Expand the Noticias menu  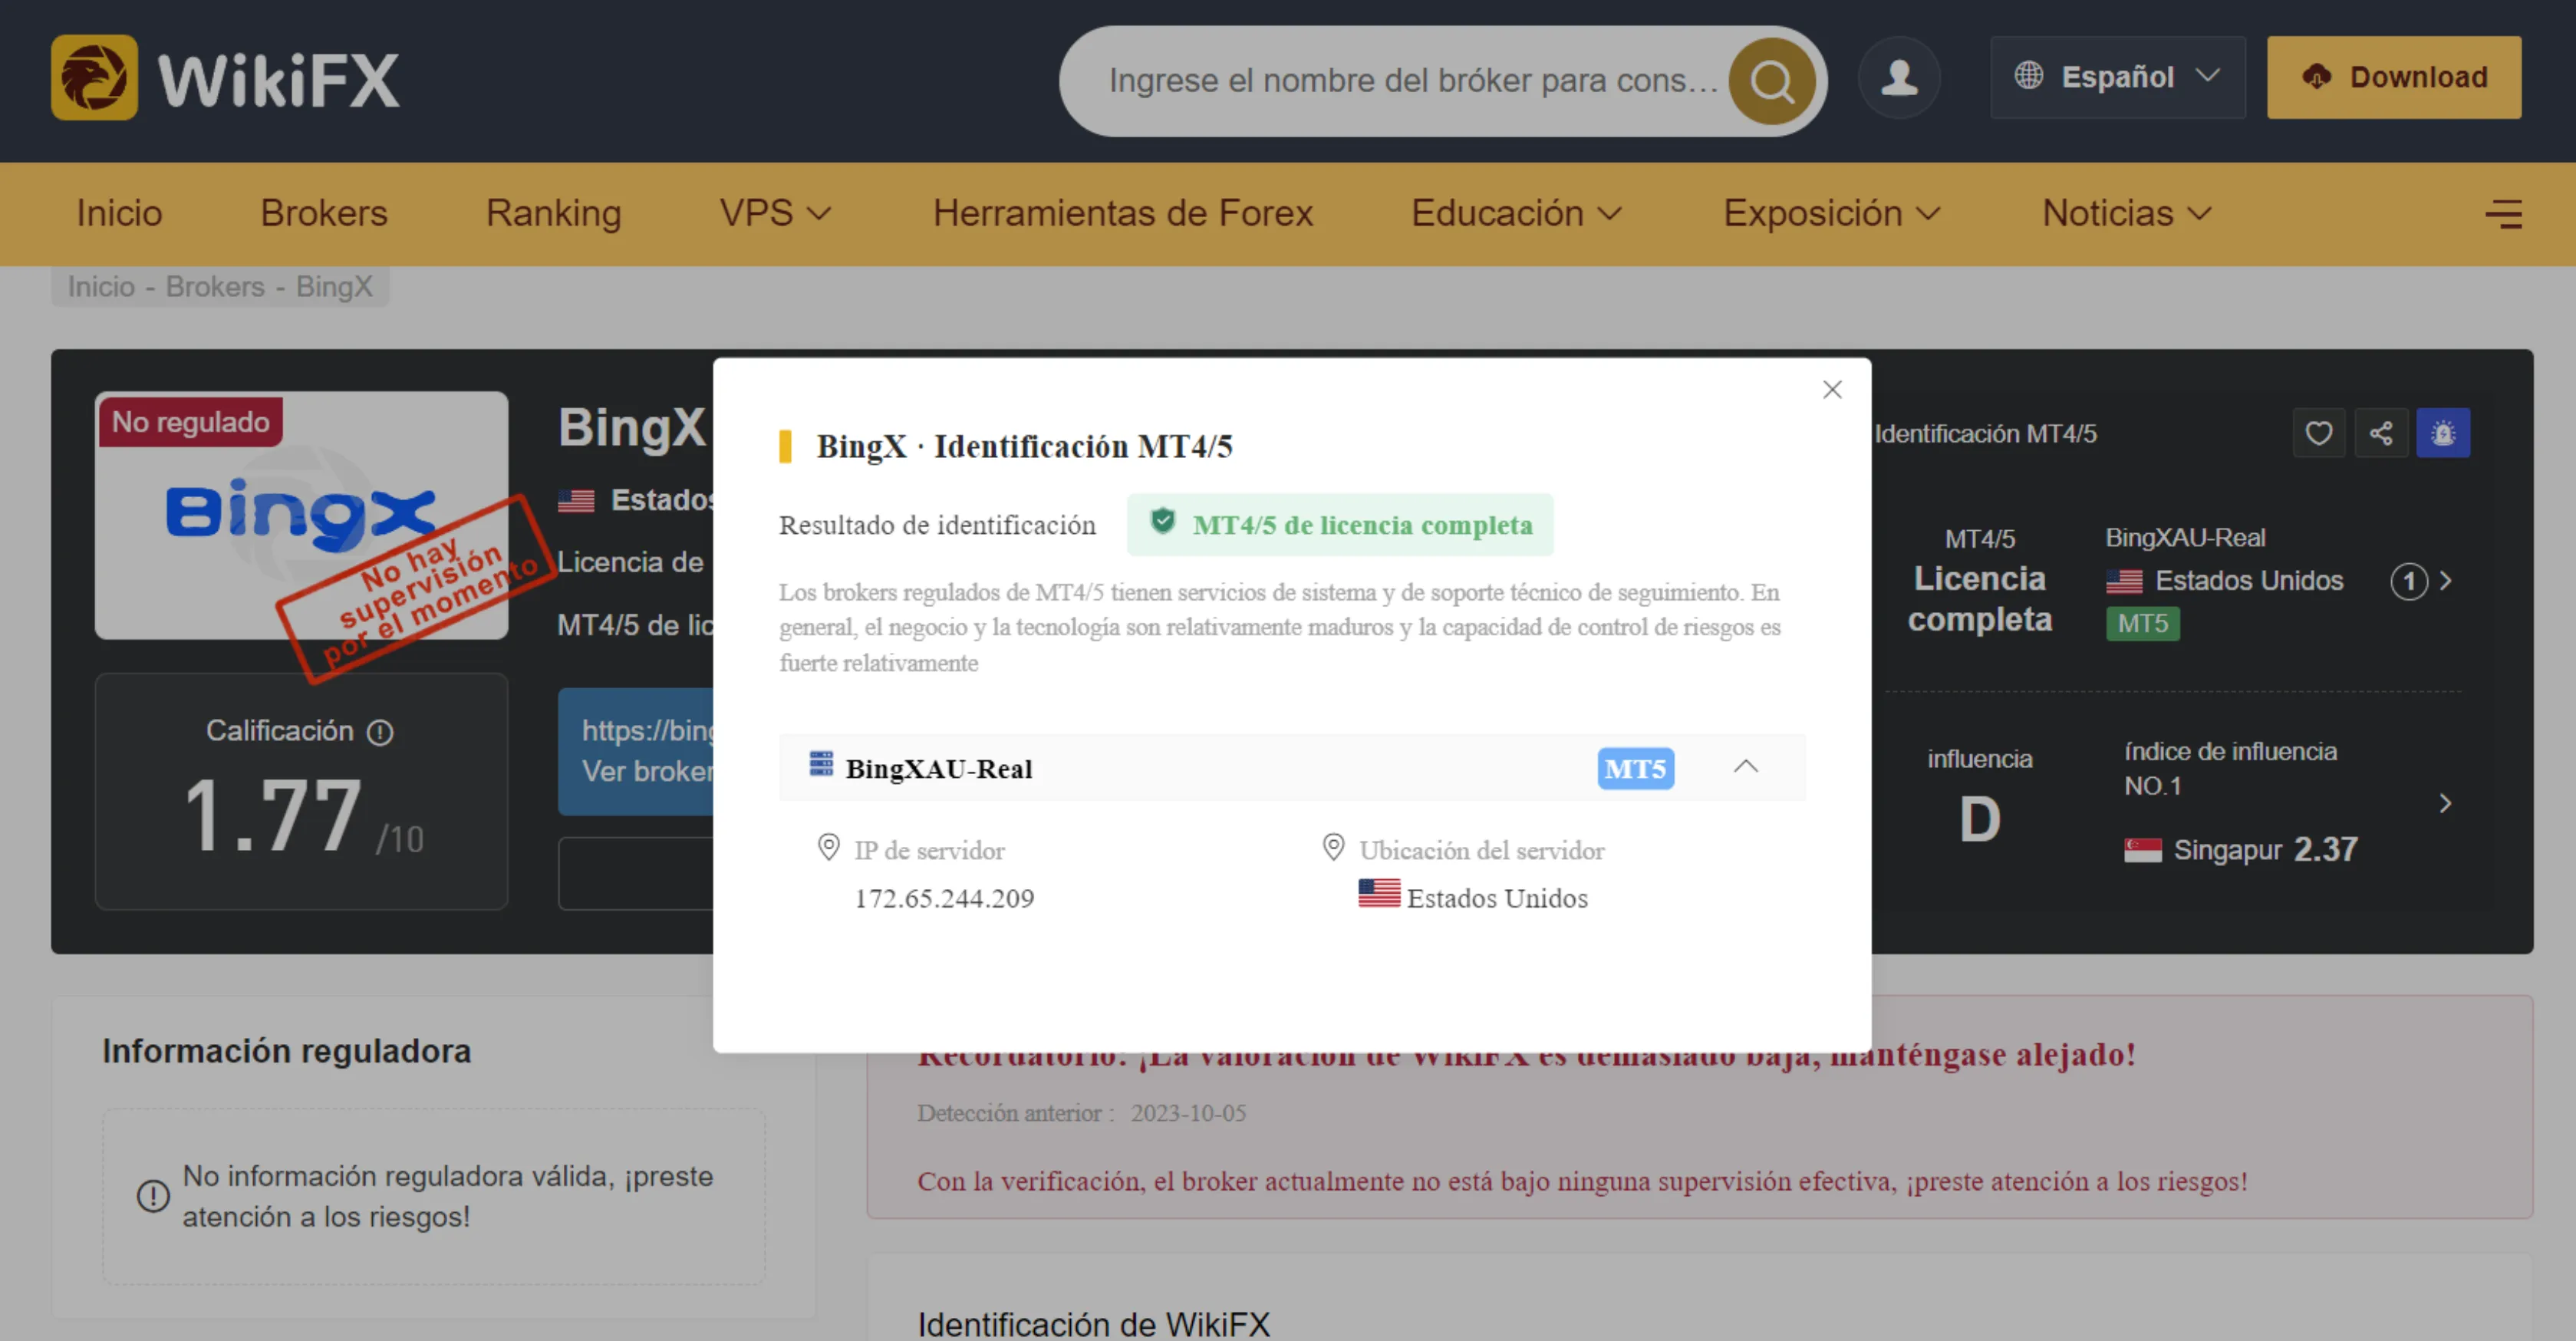[2126, 213]
